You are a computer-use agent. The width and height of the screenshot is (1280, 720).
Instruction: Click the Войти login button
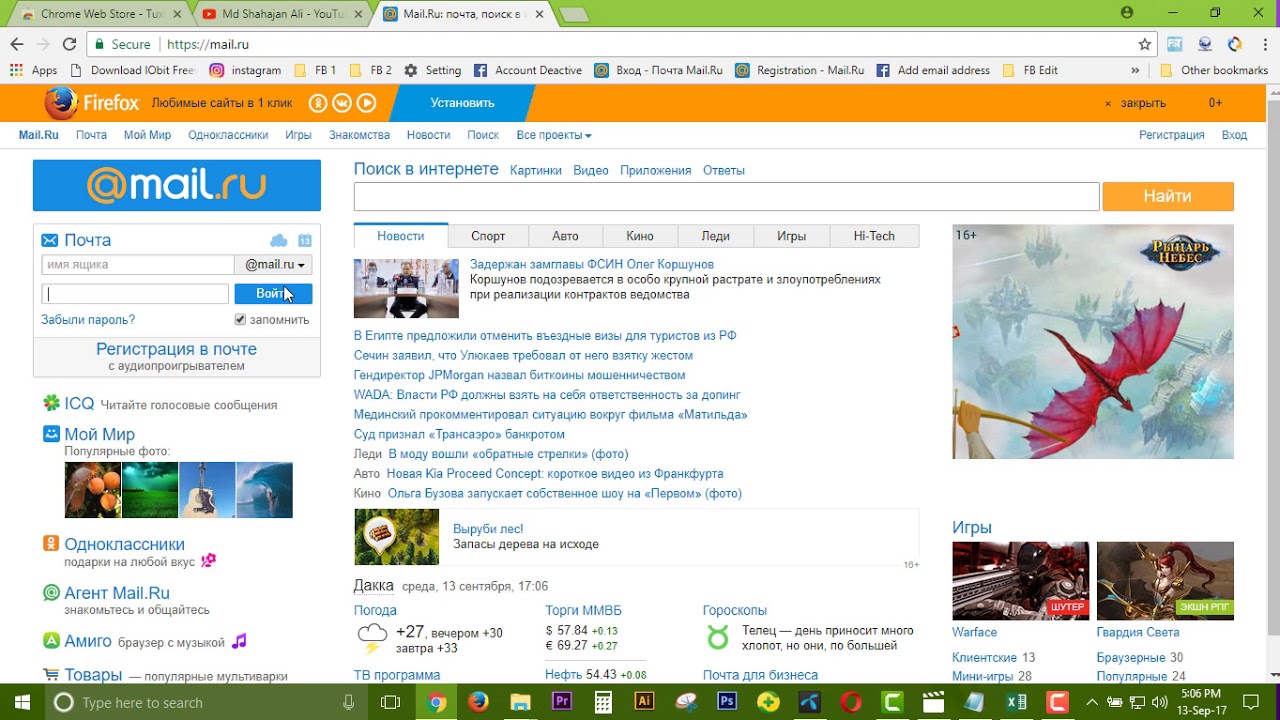point(273,293)
